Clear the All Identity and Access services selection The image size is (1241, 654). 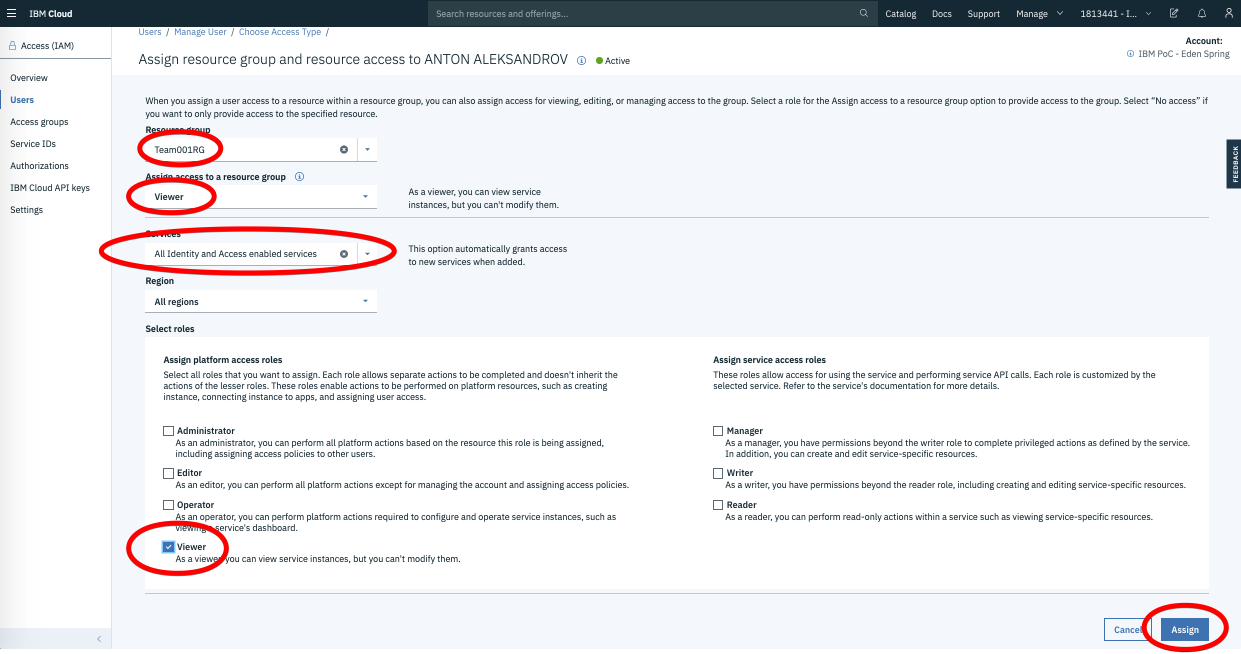click(x=344, y=254)
